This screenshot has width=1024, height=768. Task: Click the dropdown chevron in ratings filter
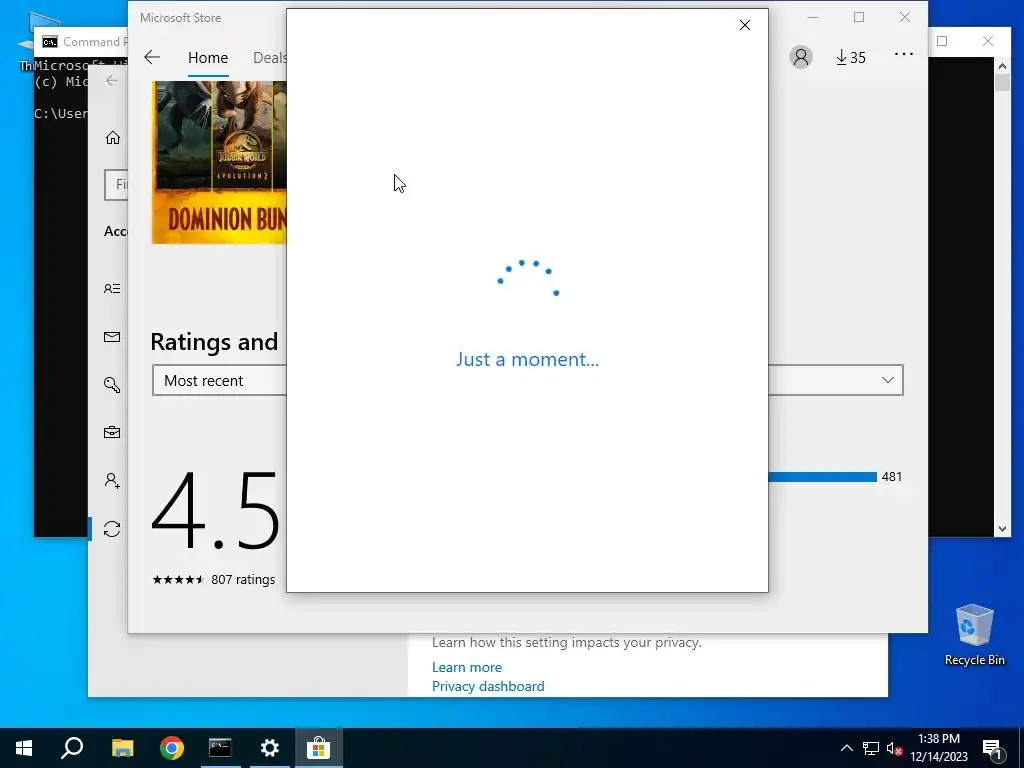tap(888, 380)
